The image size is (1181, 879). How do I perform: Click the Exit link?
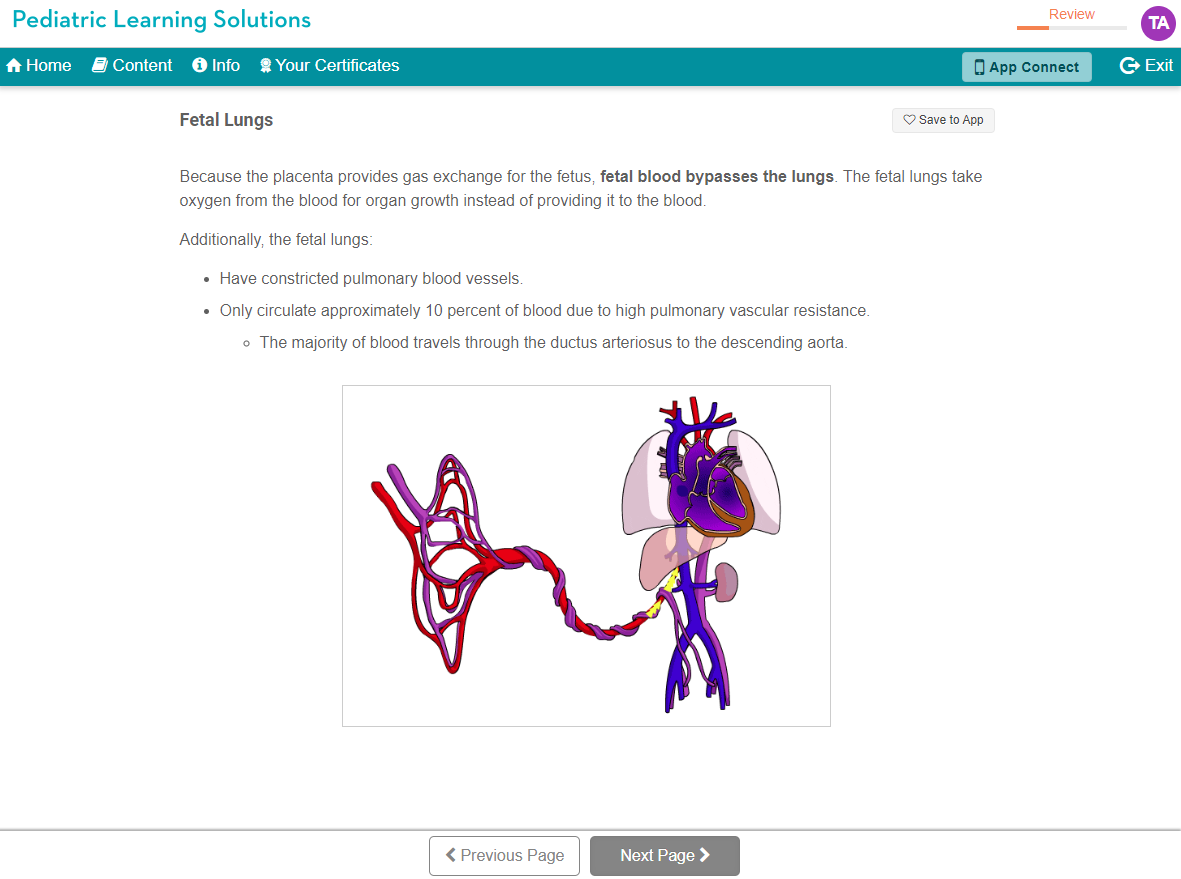1146,66
